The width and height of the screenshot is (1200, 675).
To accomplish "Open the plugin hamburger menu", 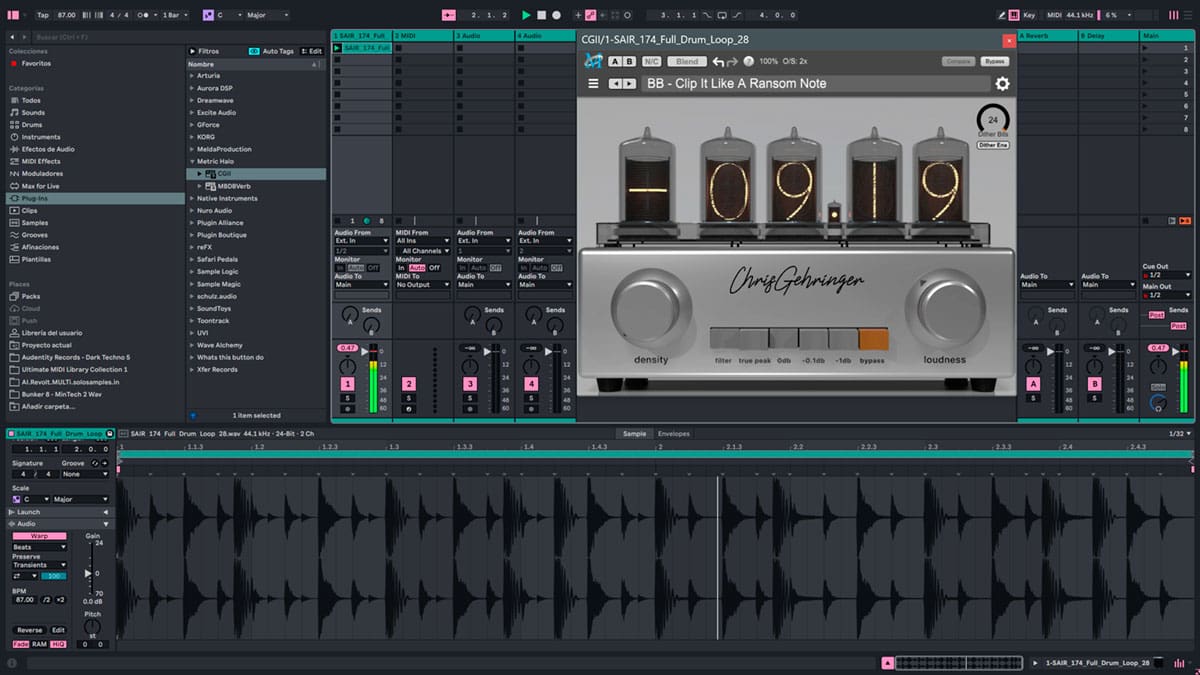I will 593,84.
